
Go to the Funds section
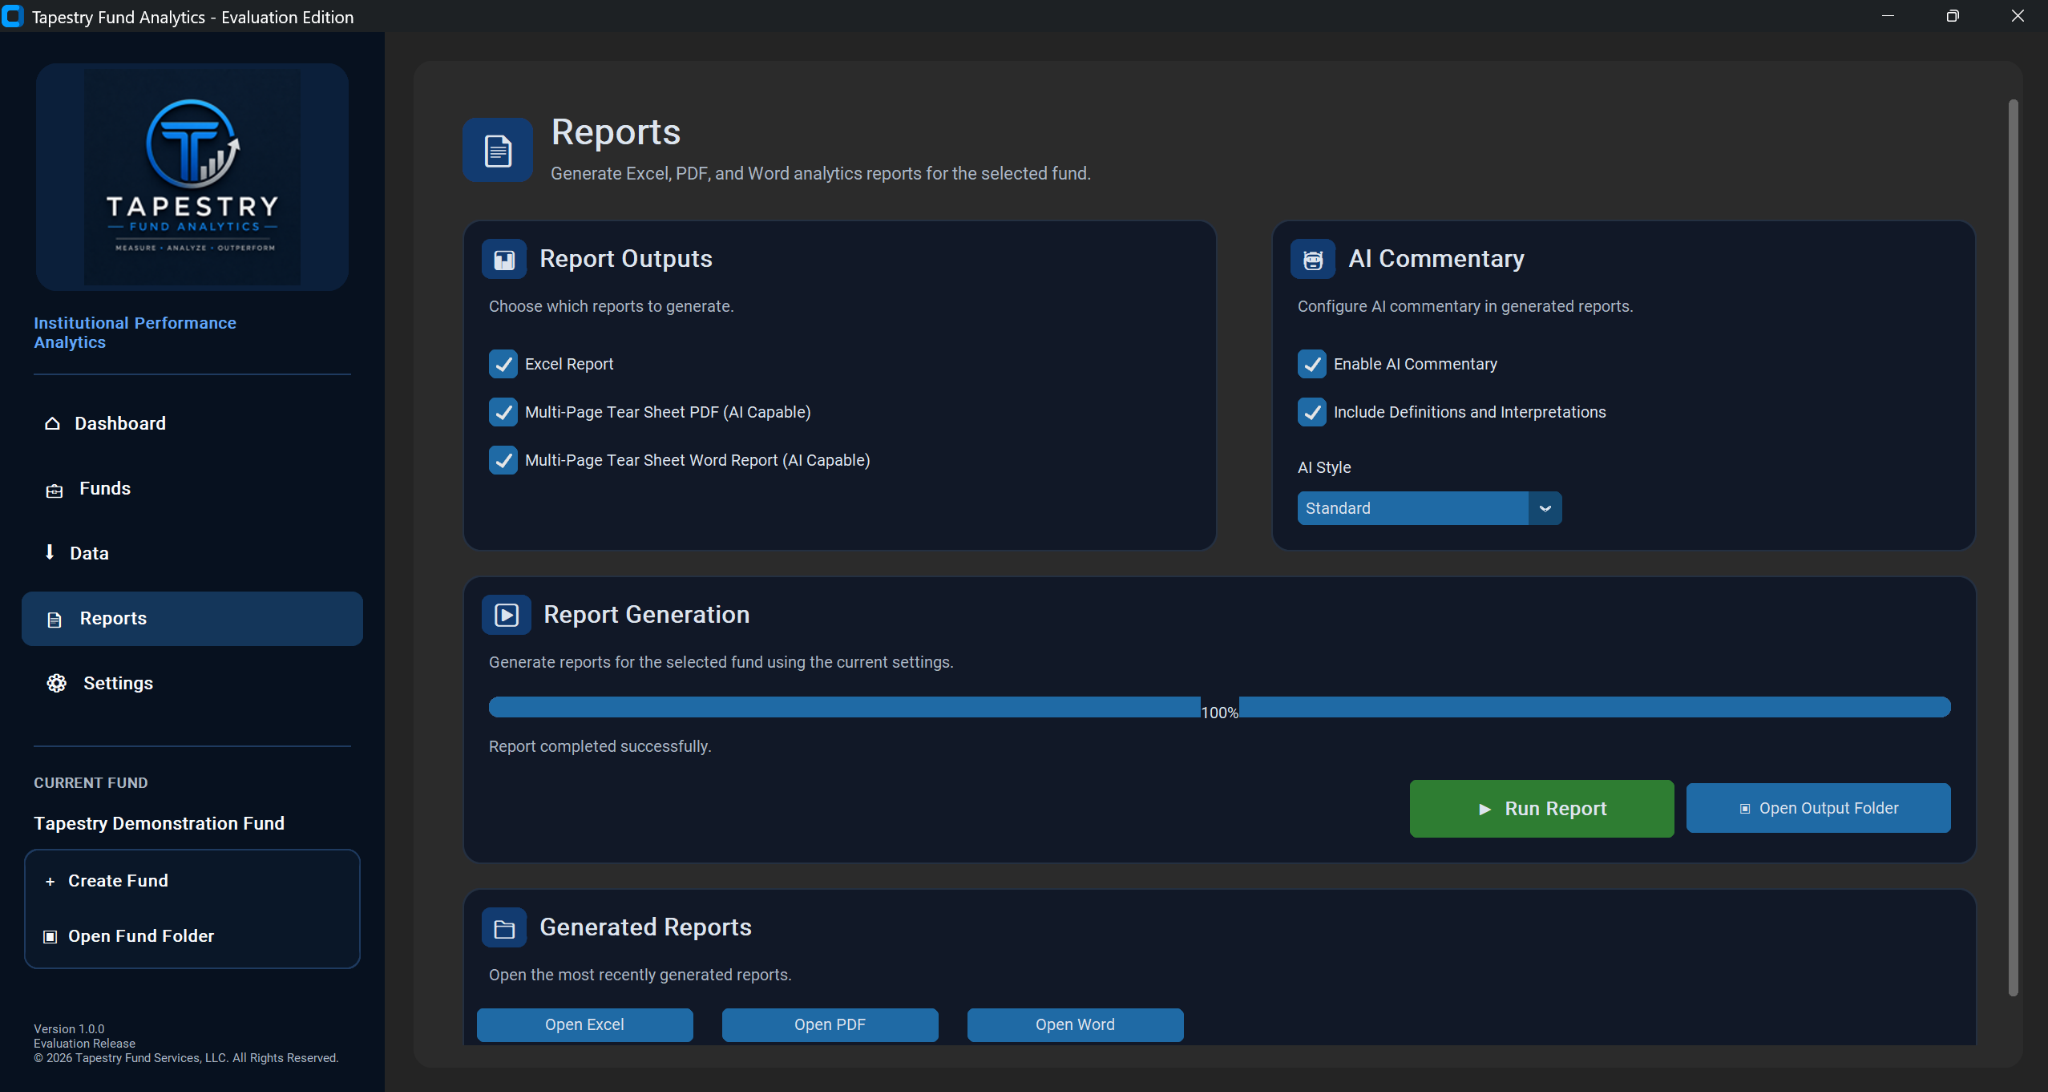192,489
